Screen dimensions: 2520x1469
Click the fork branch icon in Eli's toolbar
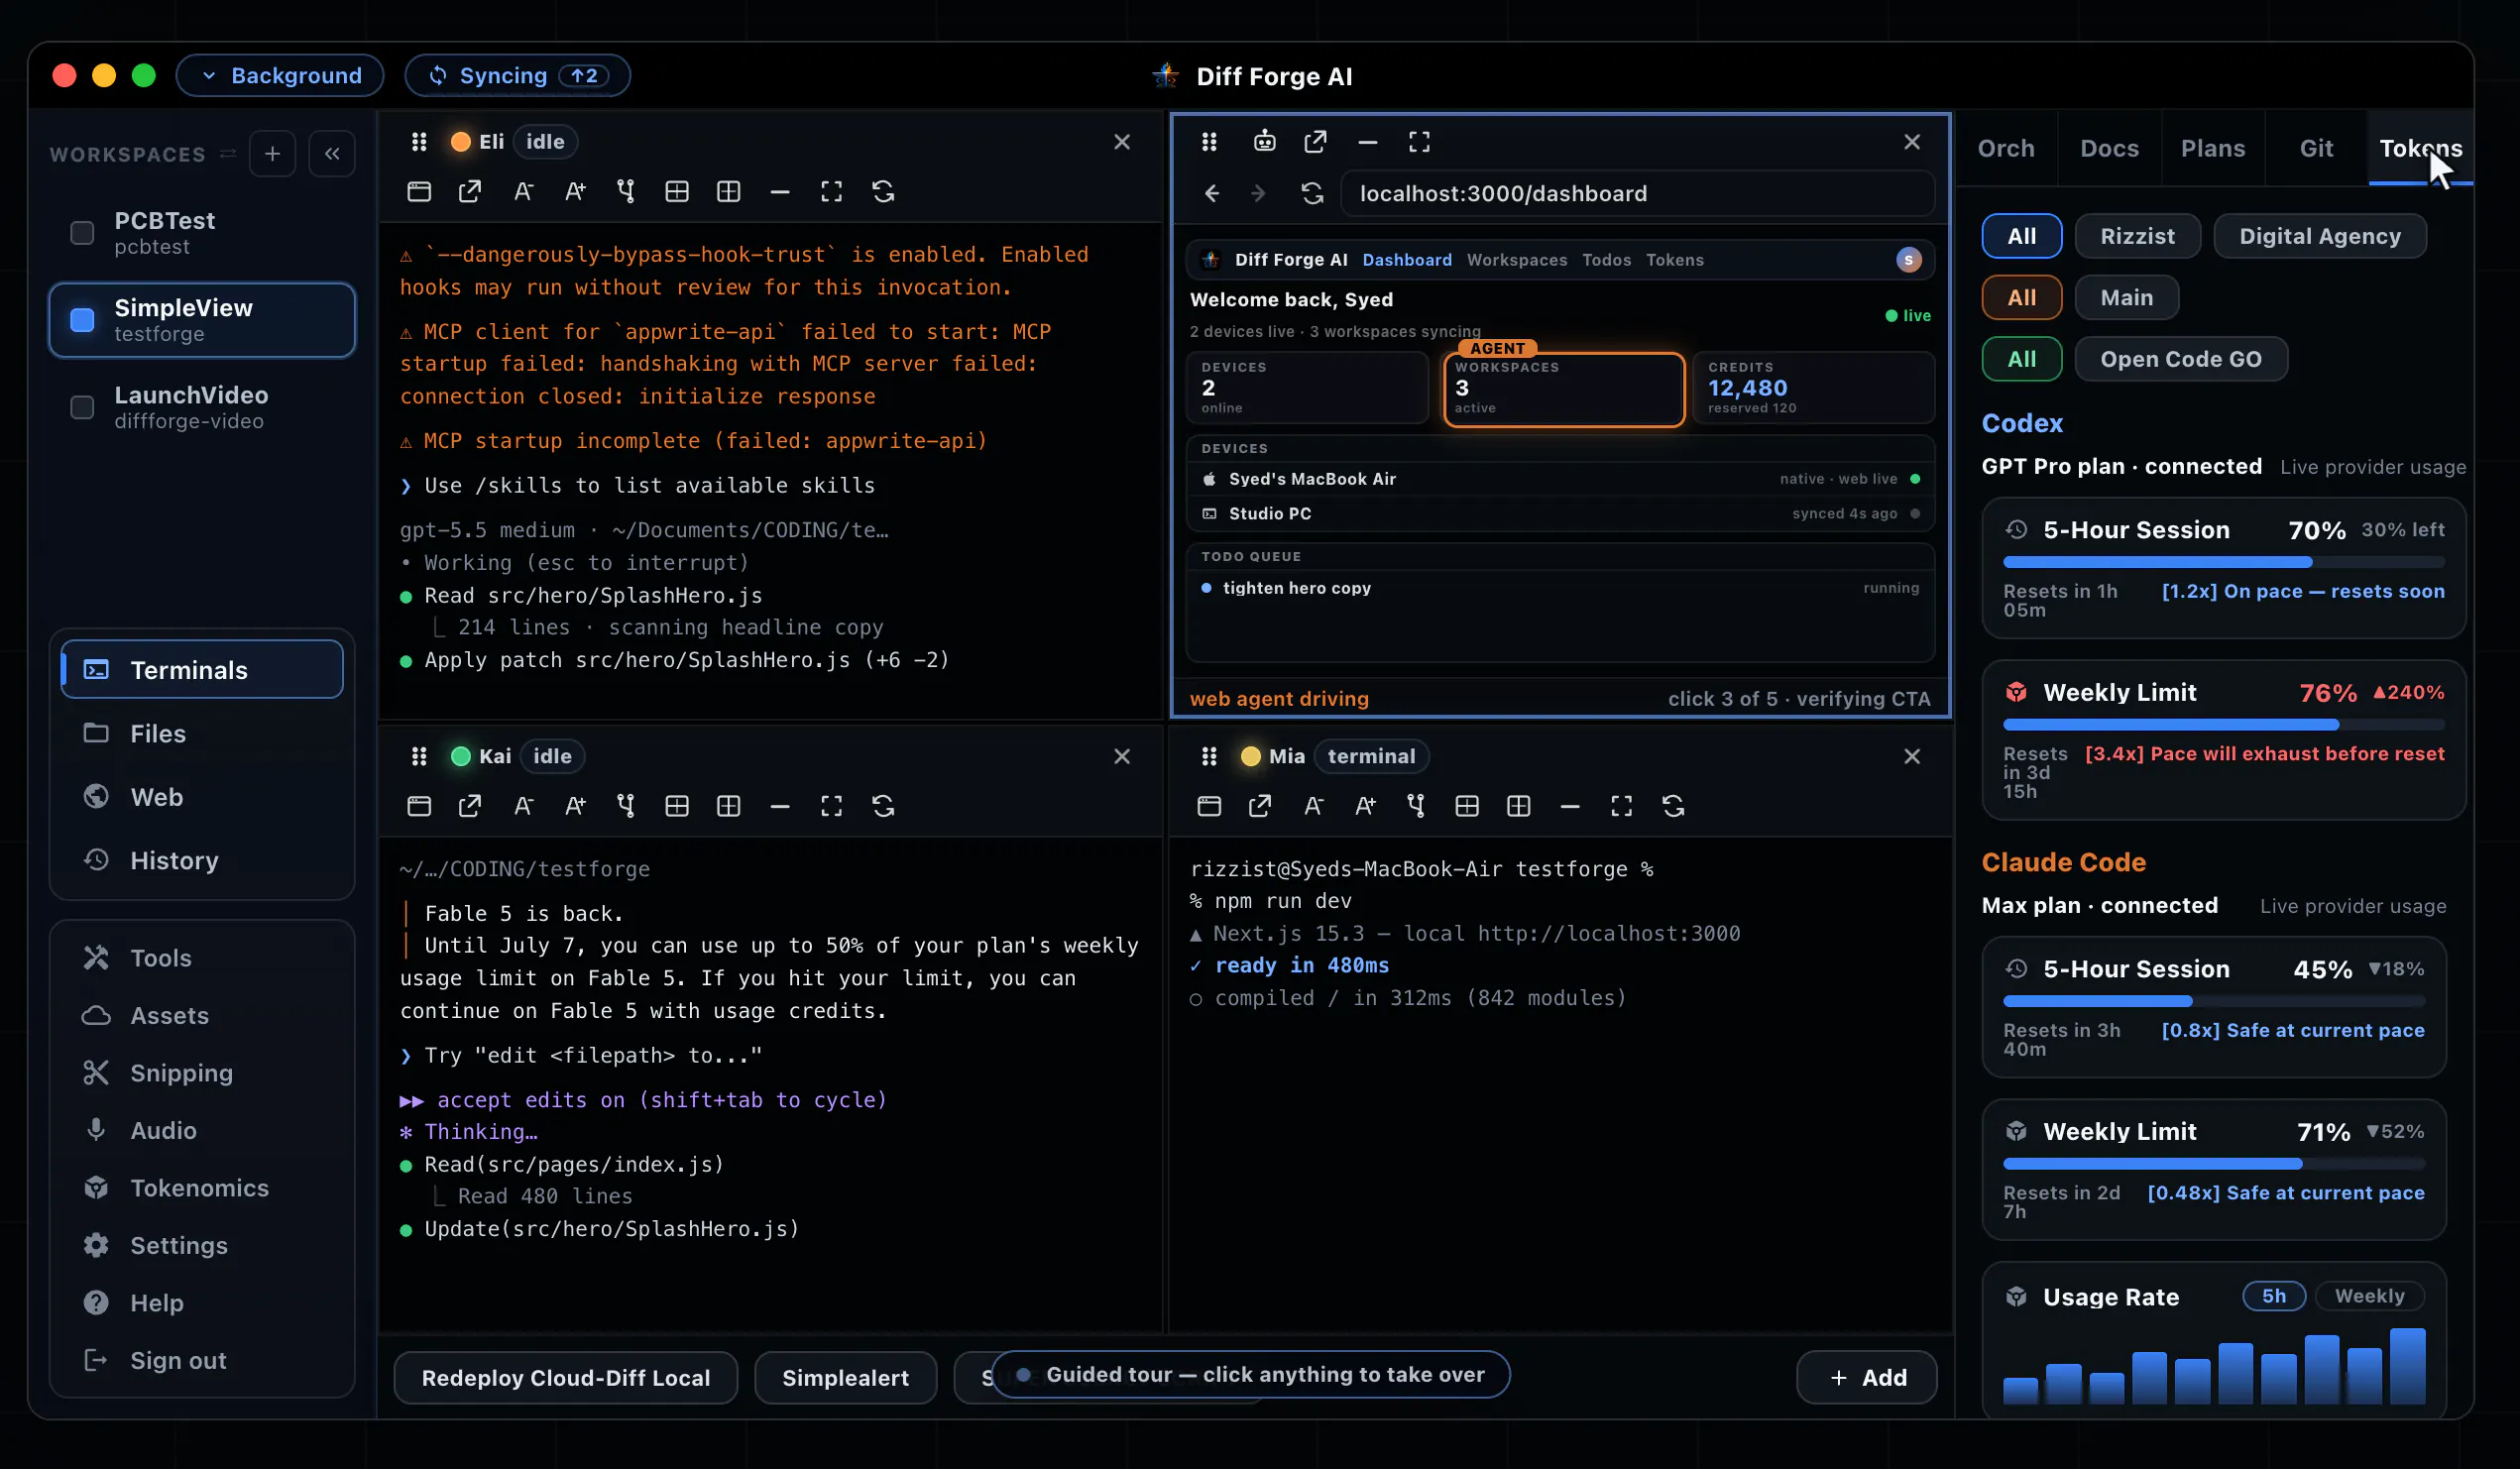coord(626,191)
